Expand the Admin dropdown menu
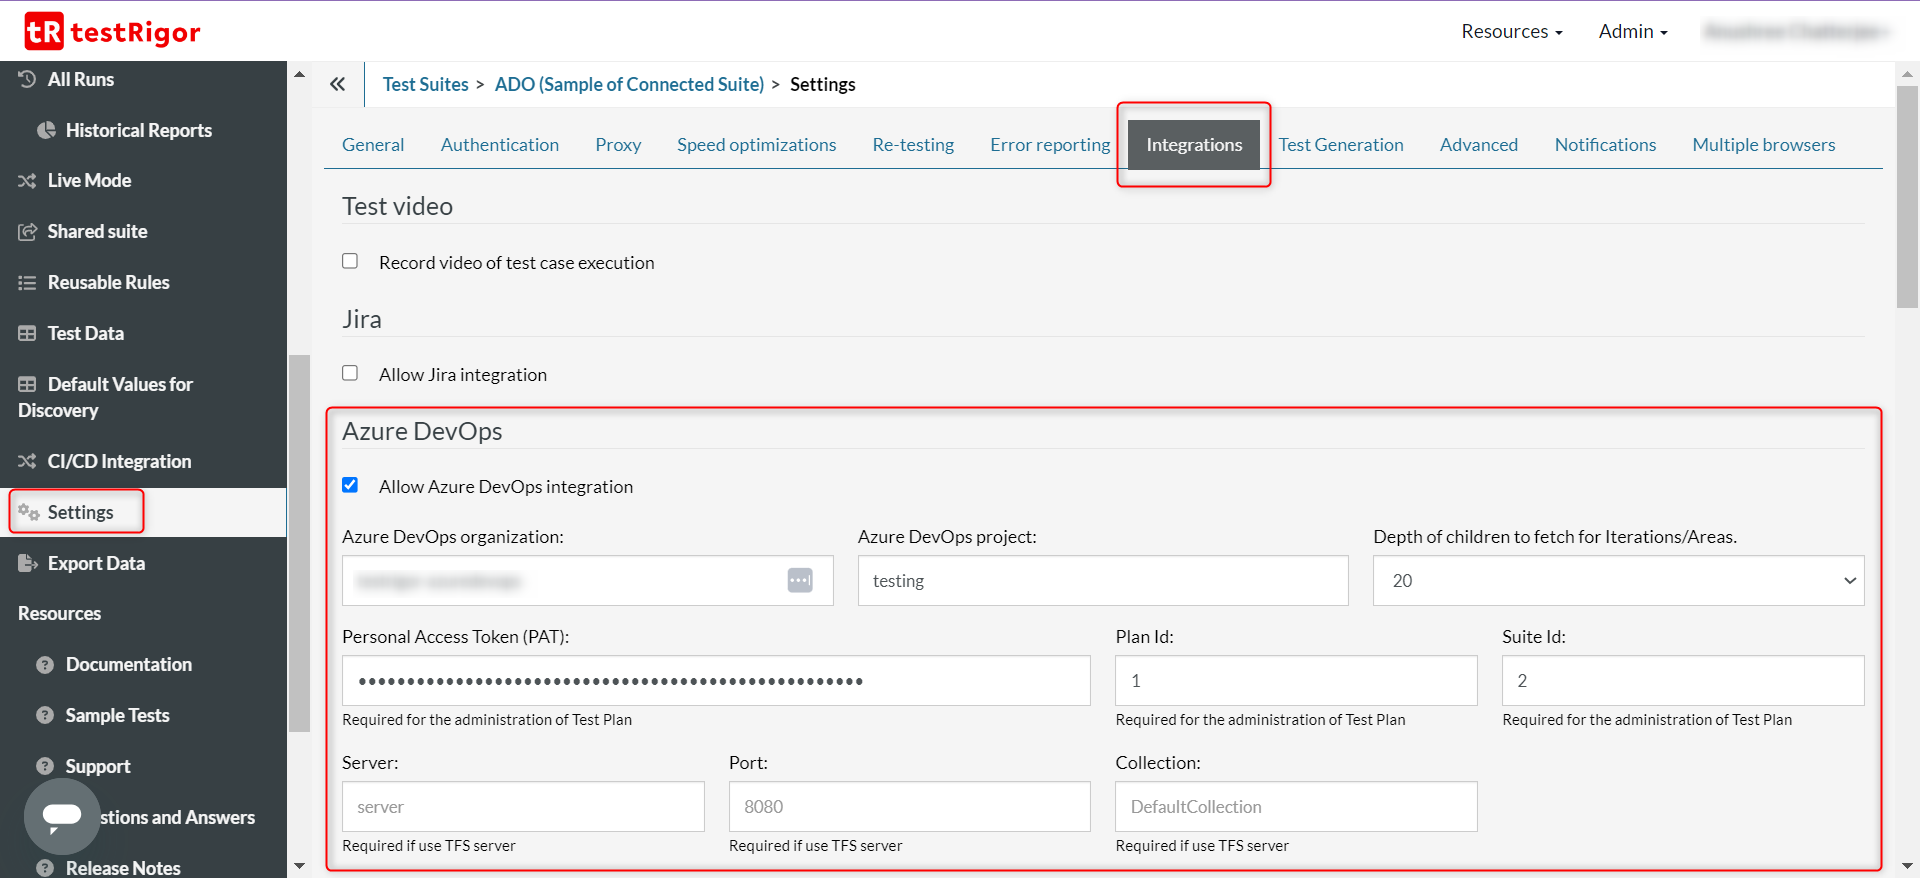This screenshot has width=1920, height=878. 1632,32
